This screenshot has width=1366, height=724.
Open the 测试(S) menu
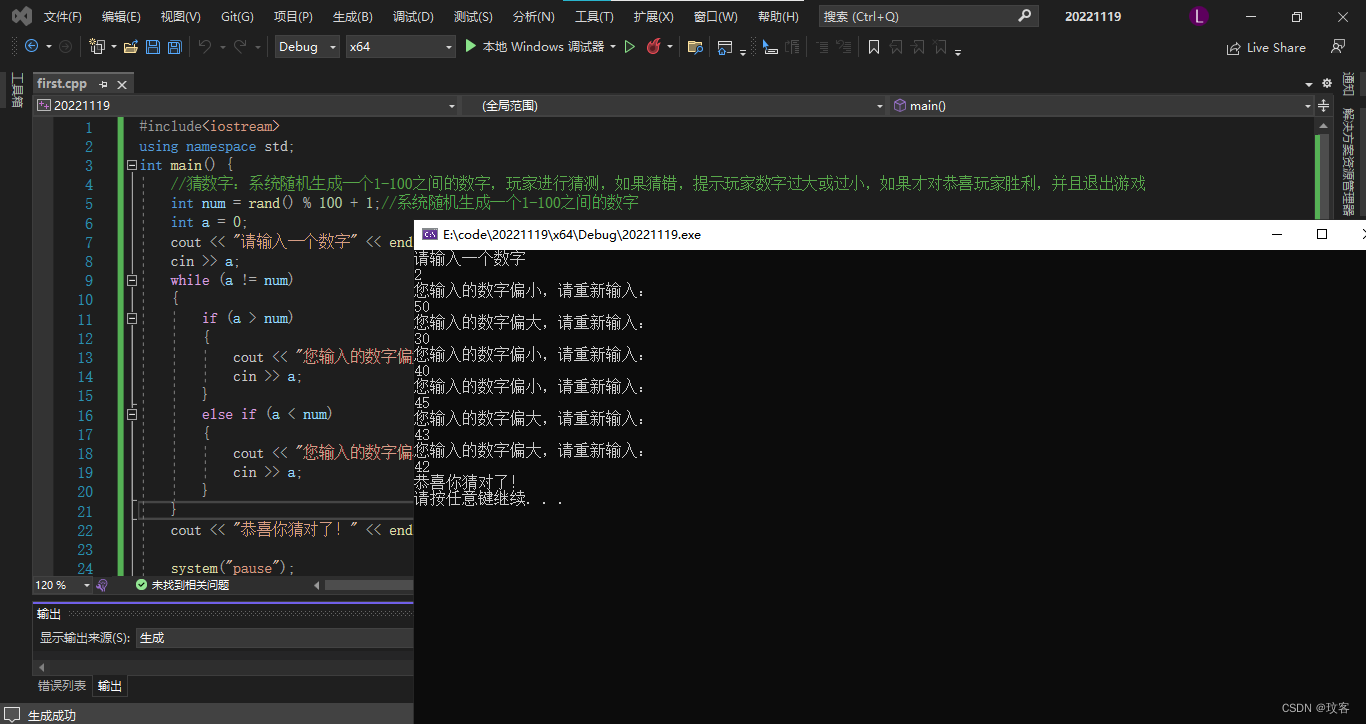click(x=473, y=16)
